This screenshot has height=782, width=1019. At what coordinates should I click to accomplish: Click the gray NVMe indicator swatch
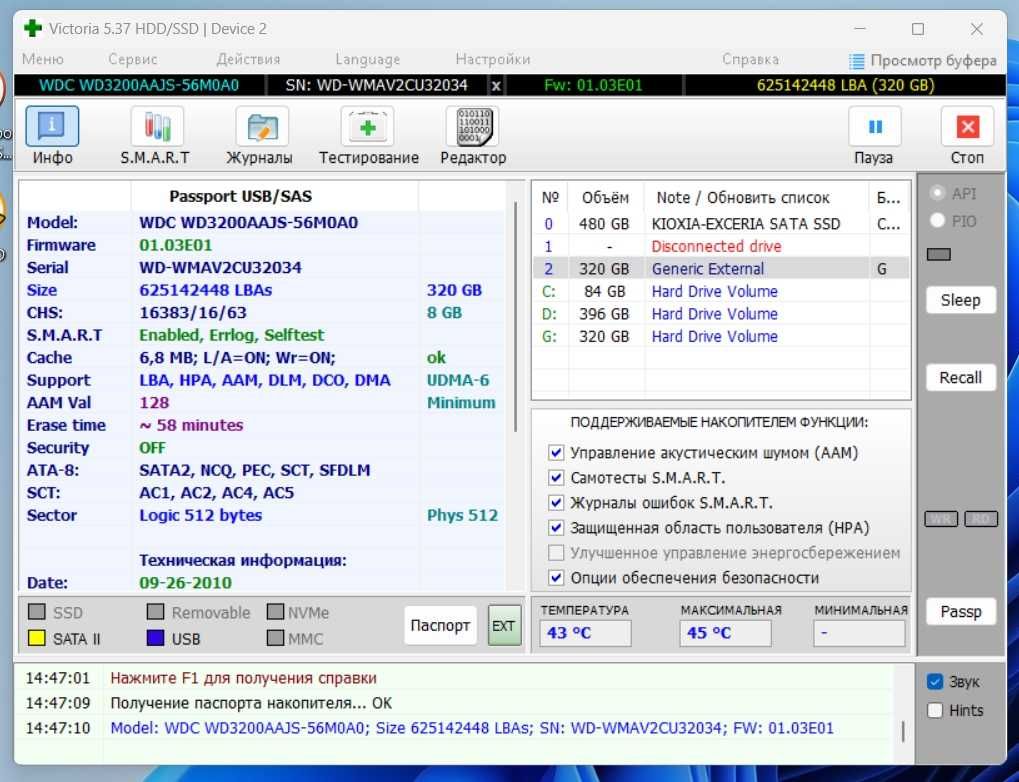[x=276, y=612]
